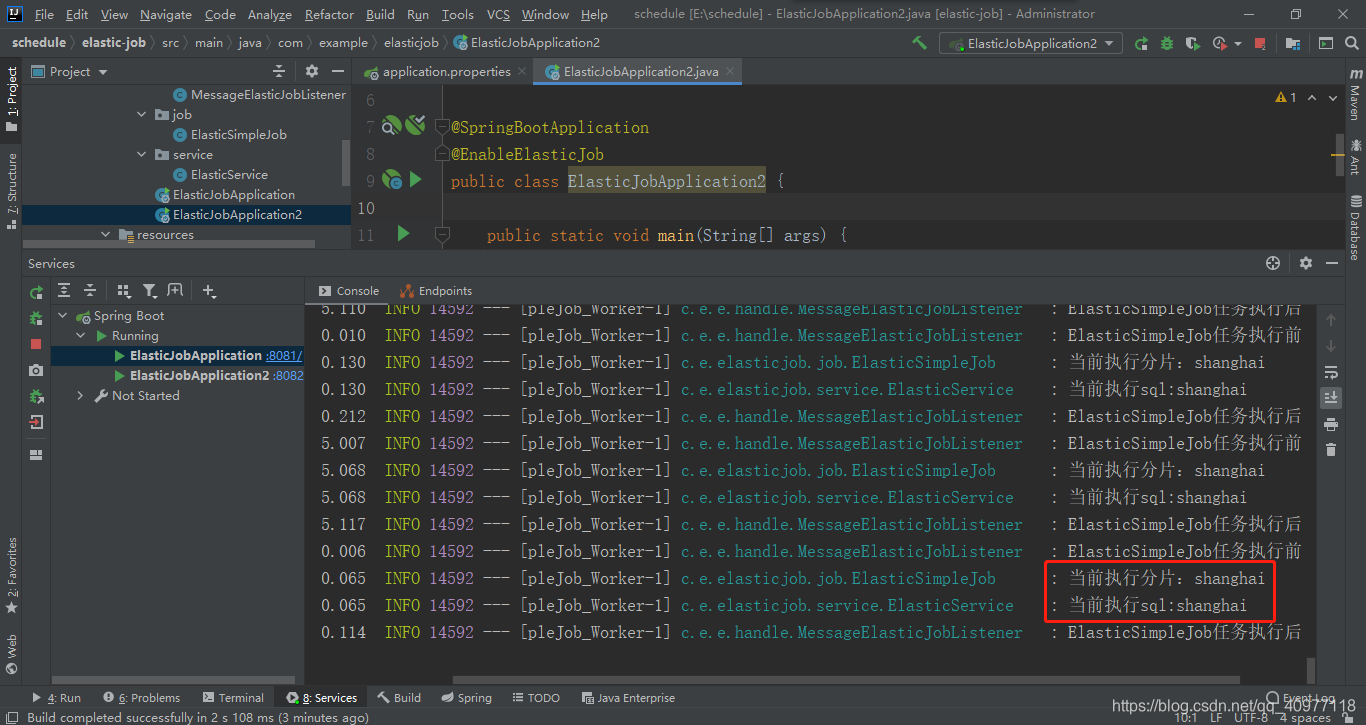The height and width of the screenshot is (725, 1366).
Task: Collapse the service folder in Project tree
Action: click(142, 154)
